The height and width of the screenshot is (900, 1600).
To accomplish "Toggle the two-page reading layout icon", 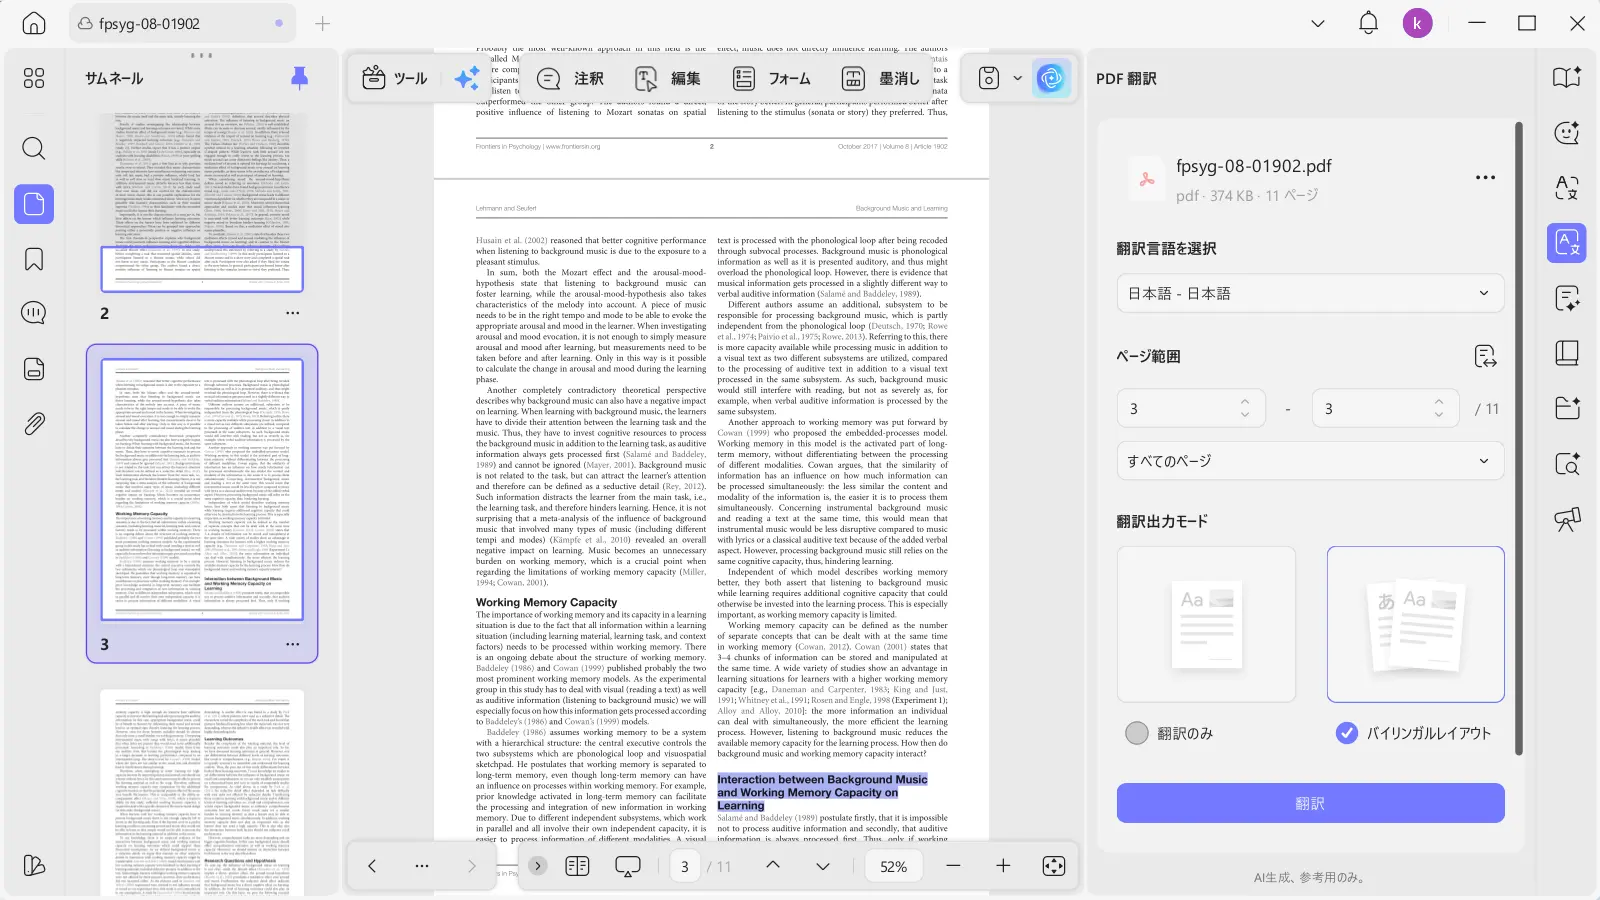I will [577, 866].
